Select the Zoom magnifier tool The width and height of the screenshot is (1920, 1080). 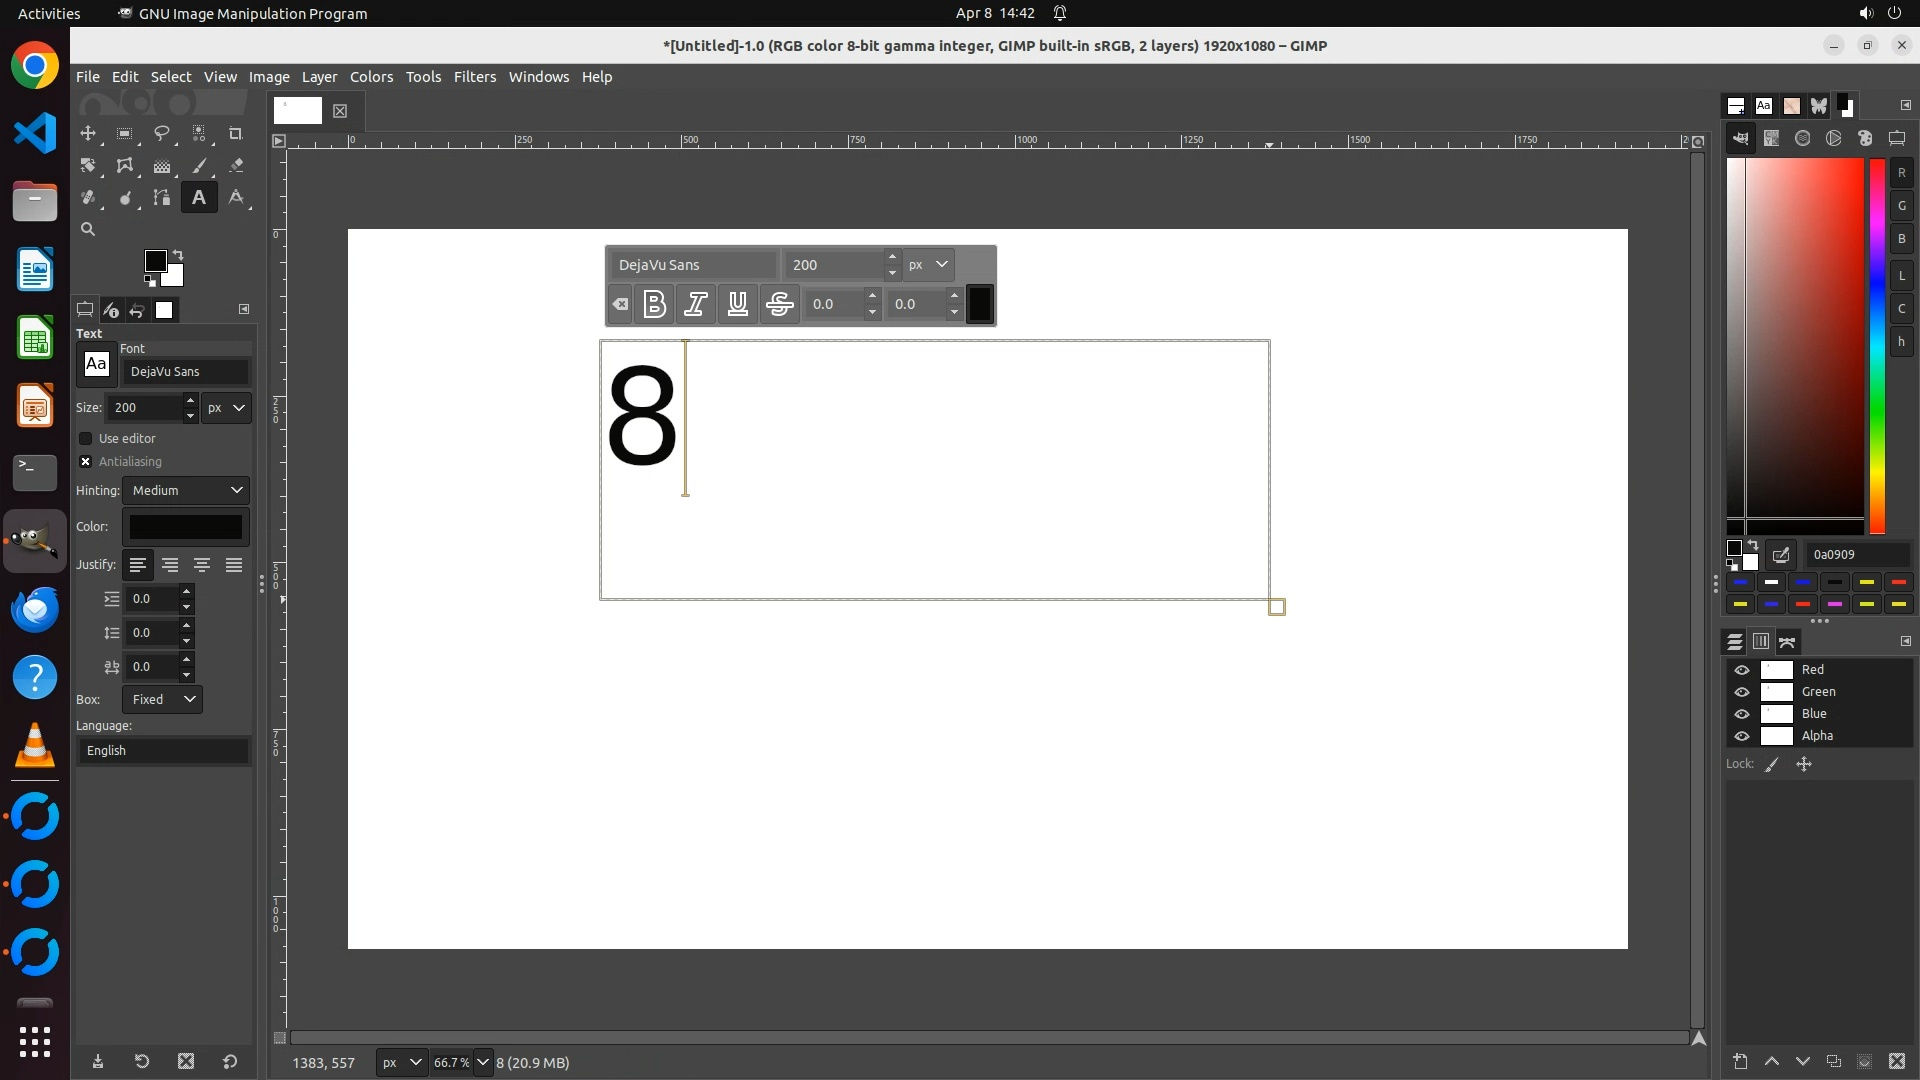click(88, 230)
